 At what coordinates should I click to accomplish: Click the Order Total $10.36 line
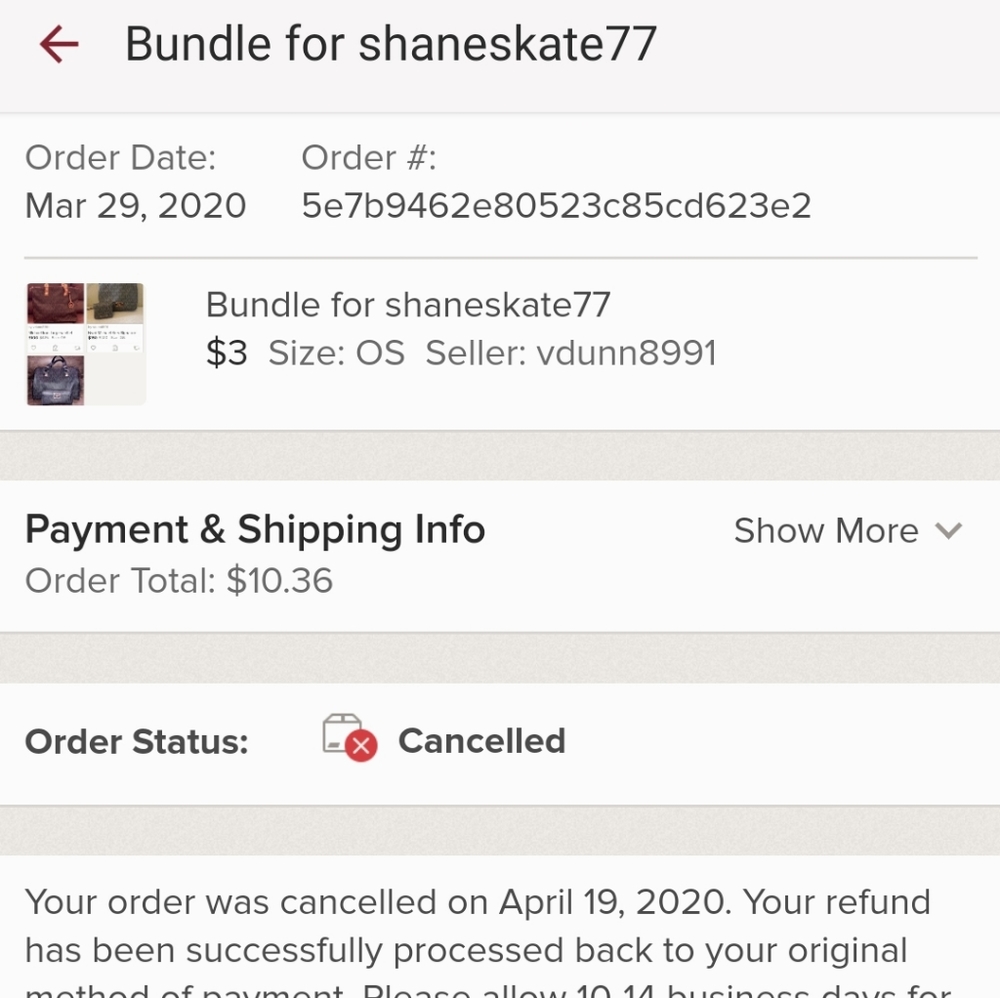[179, 581]
